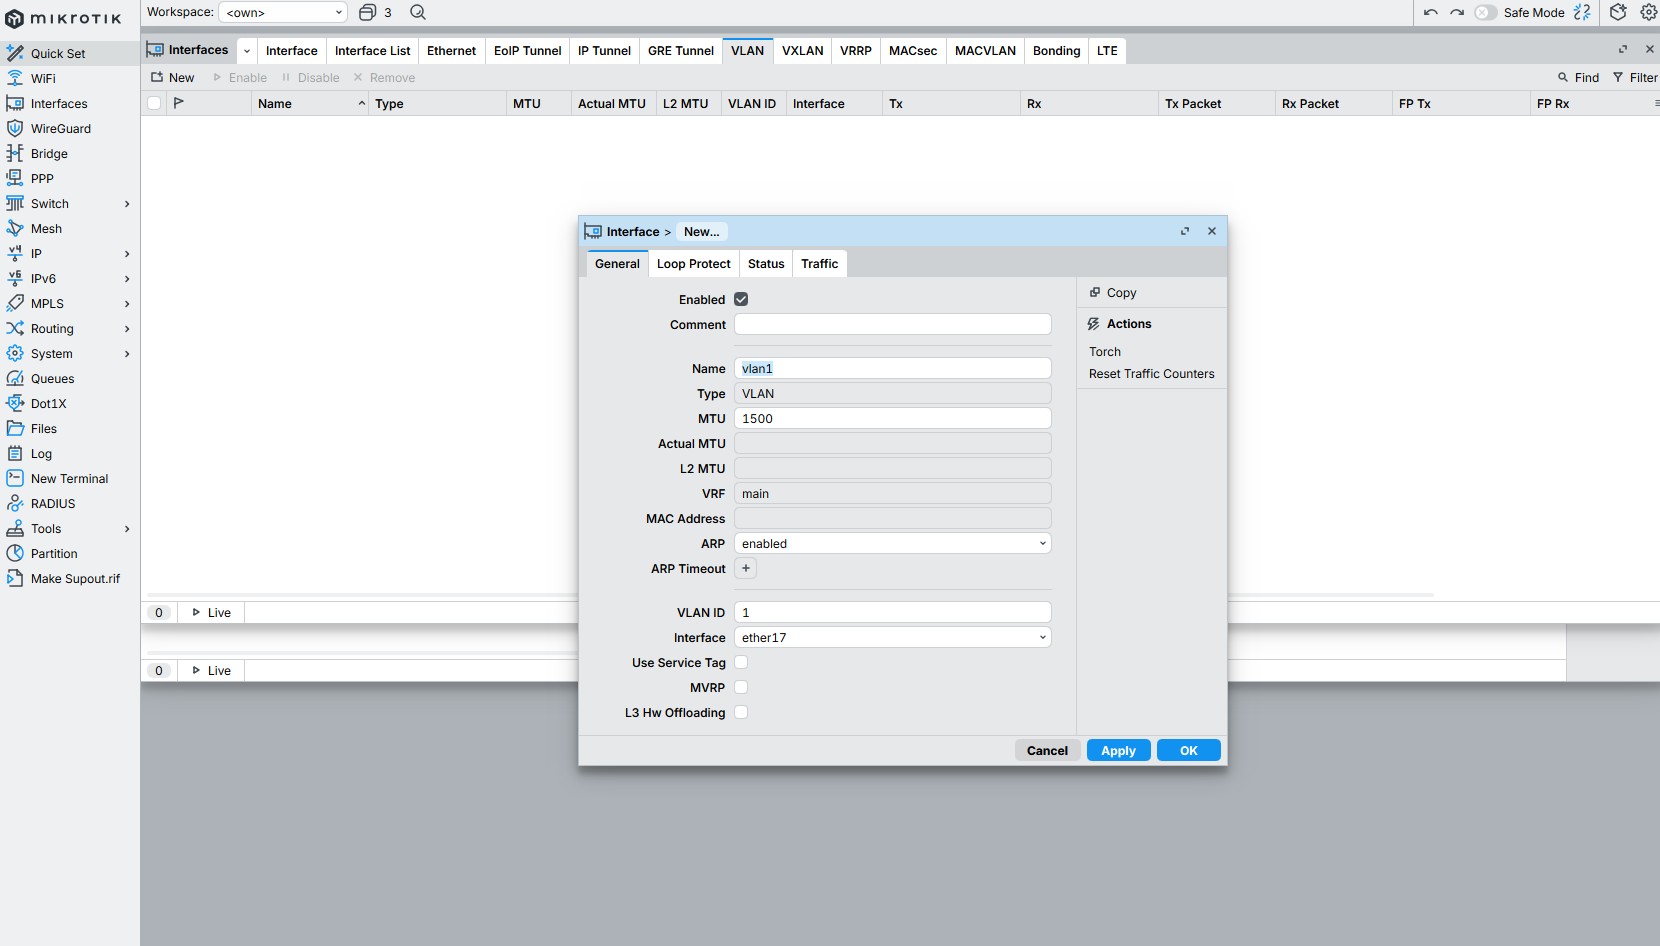The height and width of the screenshot is (946, 1660).
Task: Click Reset Traffic Counters
Action: tap(1152, 373)
